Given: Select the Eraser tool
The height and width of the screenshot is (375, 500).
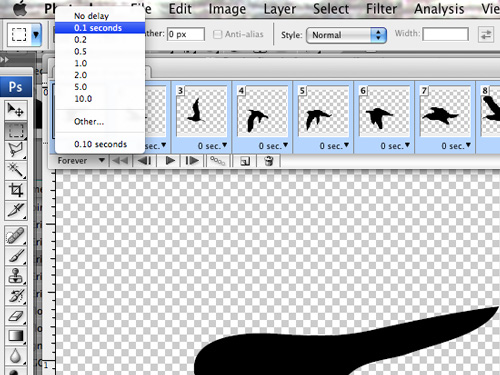Looking at the screenshot, I should pyautogui.click(x=15, y=316).
